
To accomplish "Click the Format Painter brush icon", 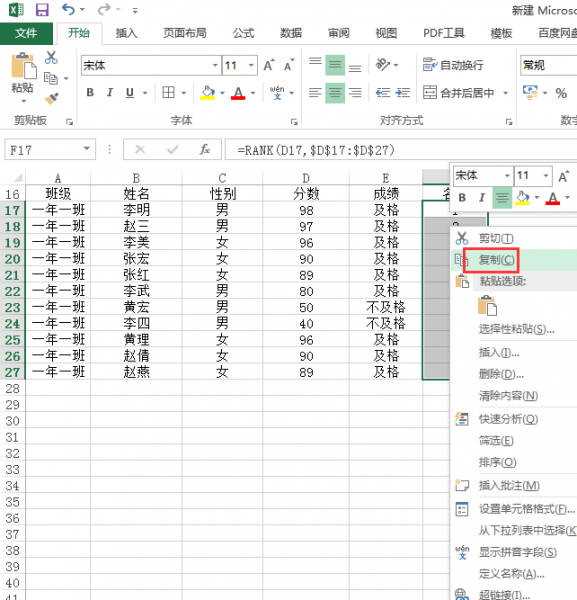I will click(x=51, y=98).
